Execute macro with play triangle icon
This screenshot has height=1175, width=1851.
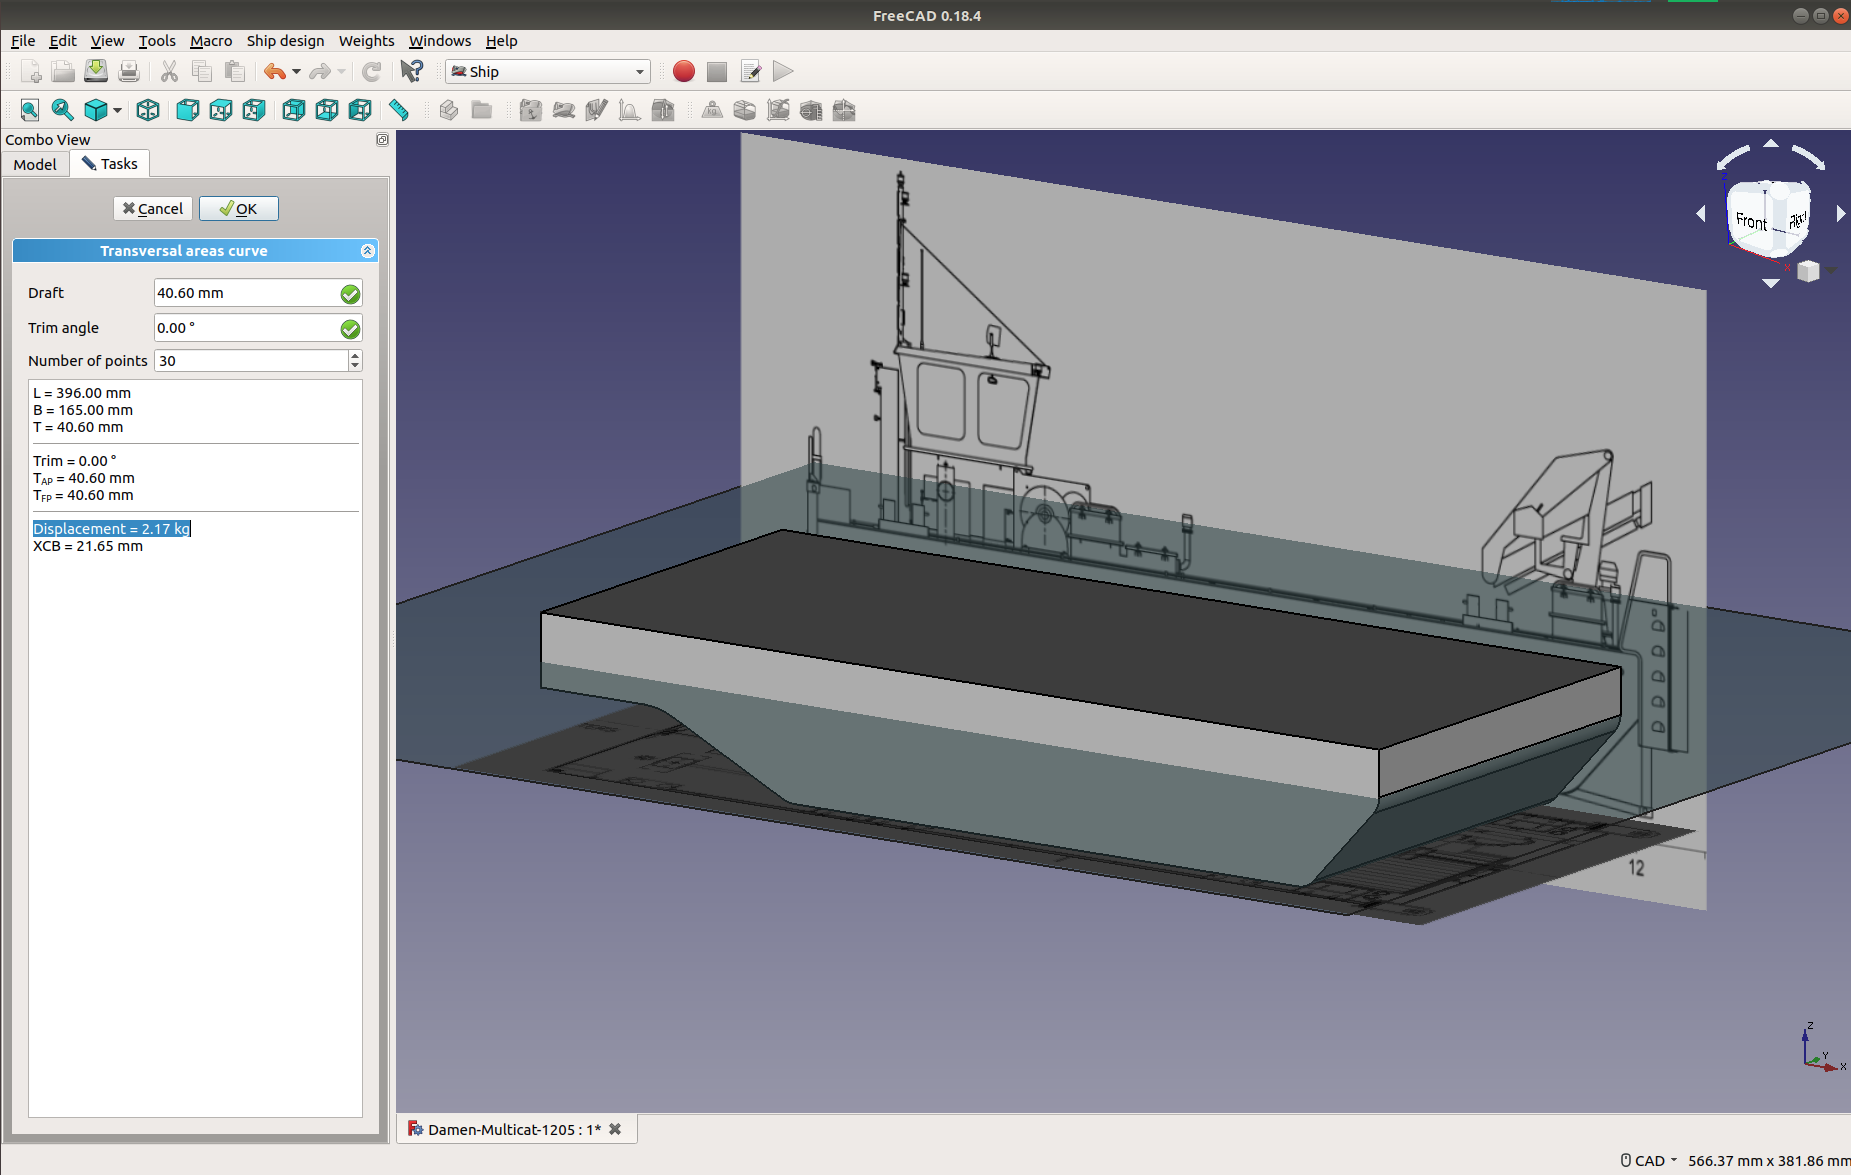coord(784,72)
